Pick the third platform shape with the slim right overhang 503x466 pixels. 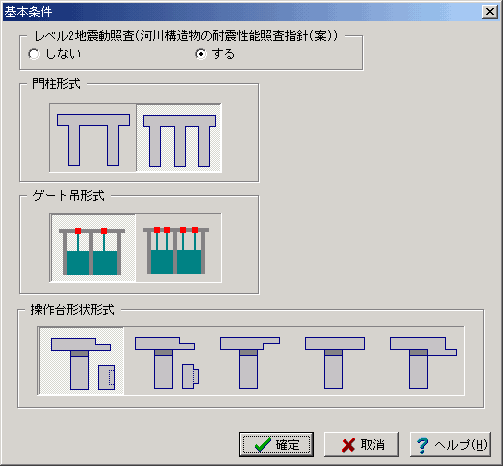(x=251, y=361)
